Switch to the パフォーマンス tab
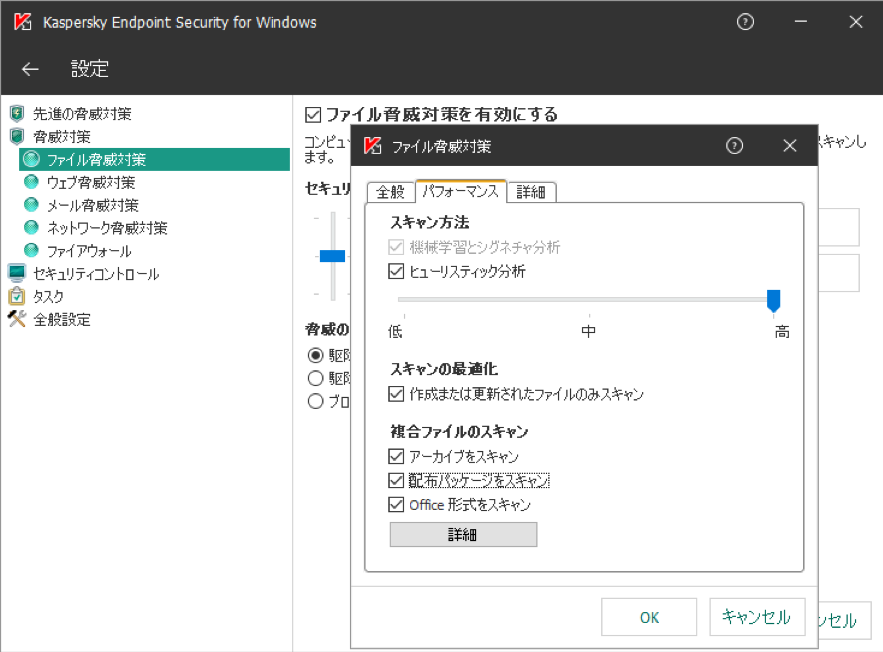 (461, 191)
